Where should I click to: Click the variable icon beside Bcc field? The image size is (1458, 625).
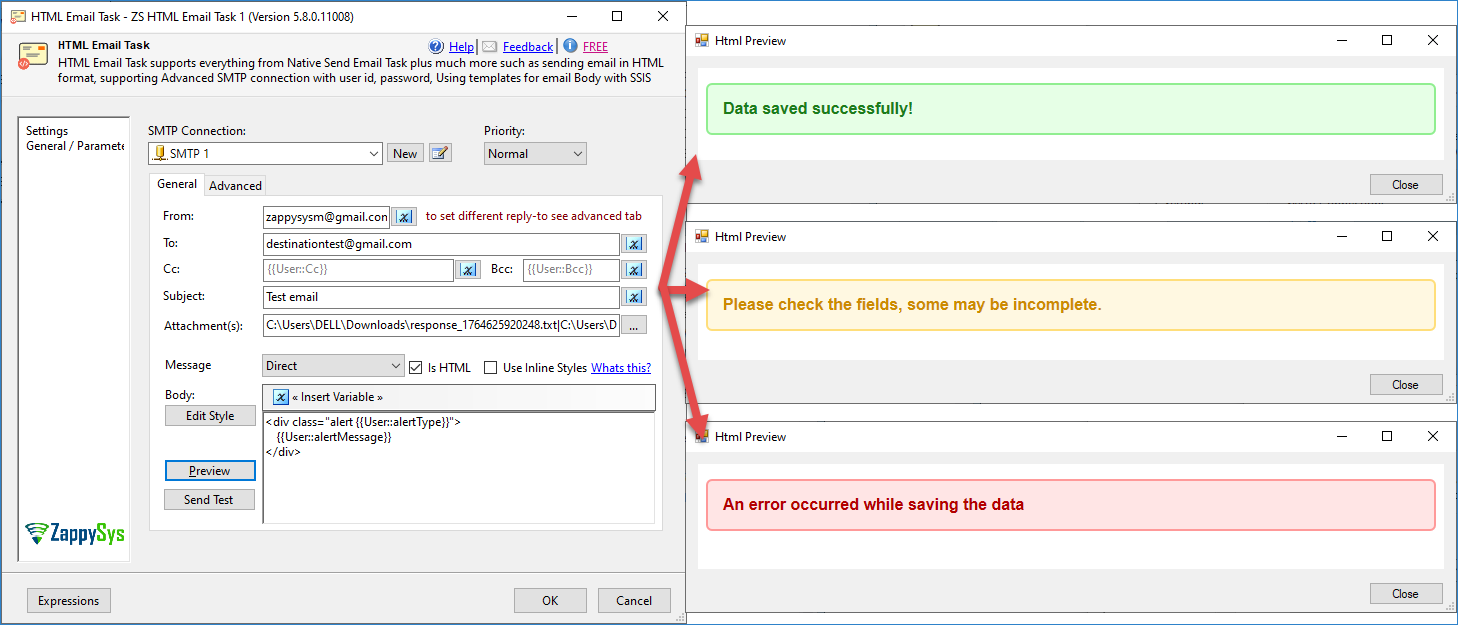[x=634, y=270]
